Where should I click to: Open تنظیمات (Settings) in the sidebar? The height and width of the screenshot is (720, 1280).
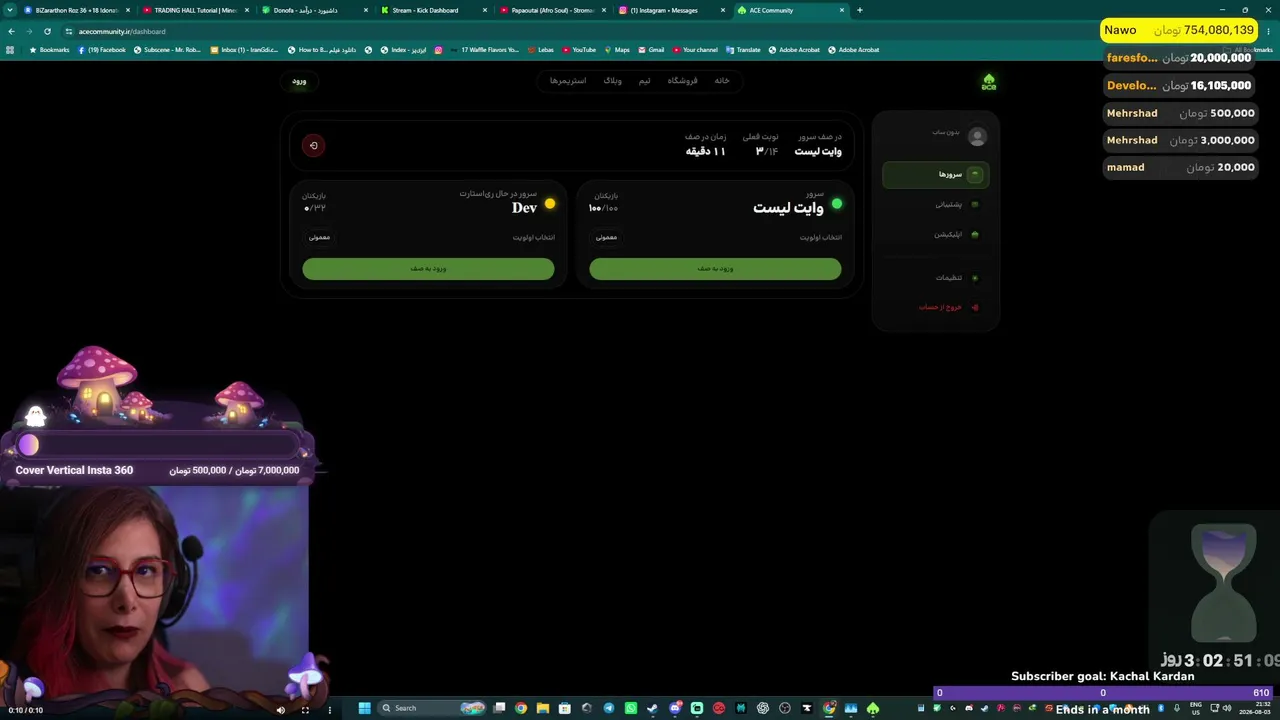[x=935, y=278]
